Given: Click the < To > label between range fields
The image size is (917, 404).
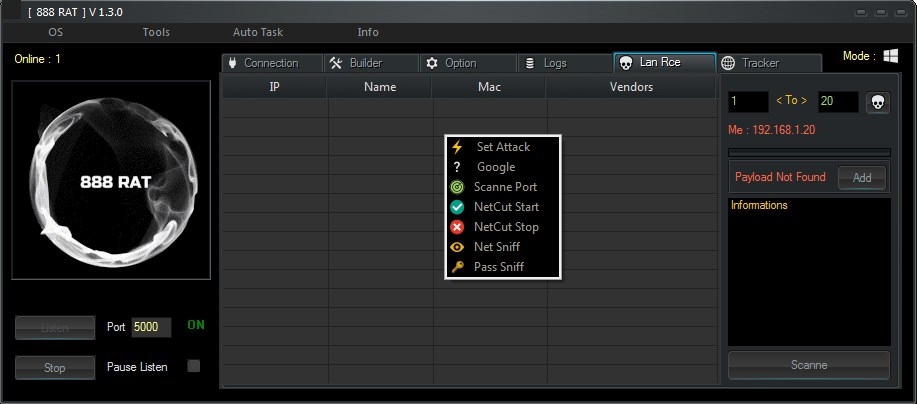Looking at the screenshot, I should click(x=791, y=101).
